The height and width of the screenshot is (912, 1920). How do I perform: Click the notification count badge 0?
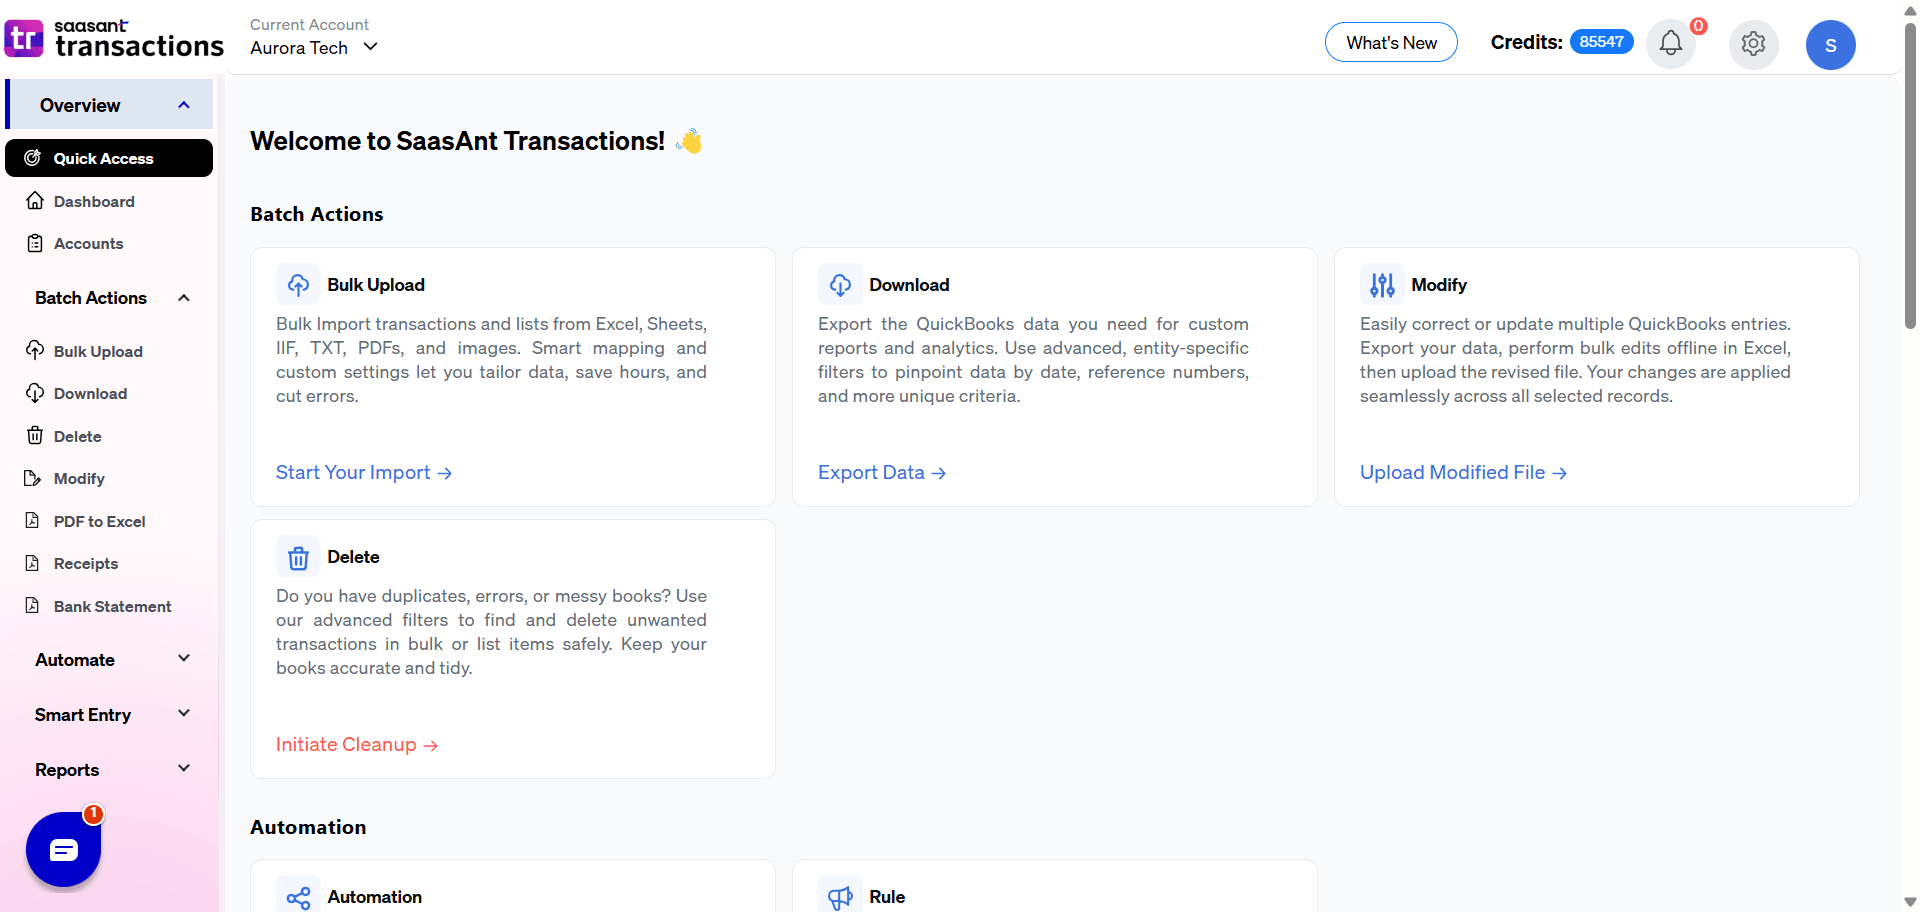1698,26
